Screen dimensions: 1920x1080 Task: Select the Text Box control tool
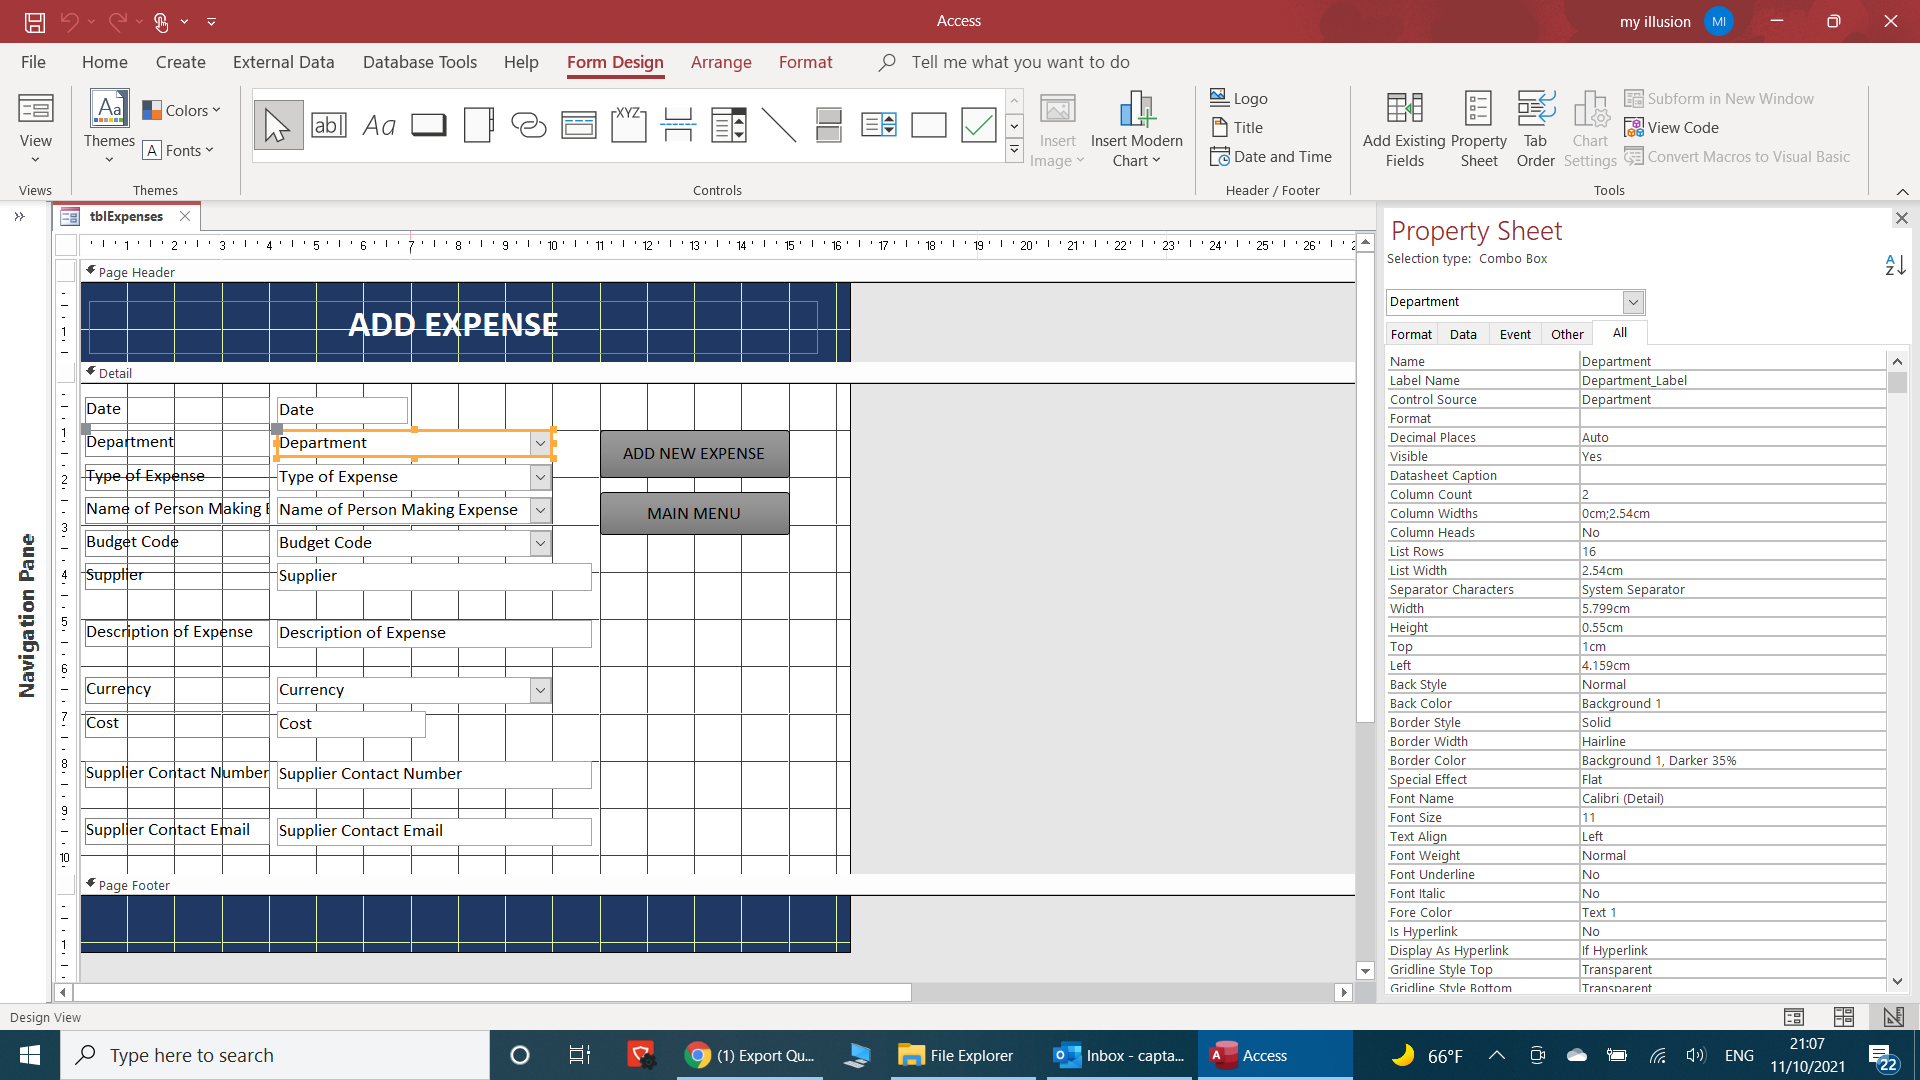(x=329, y=125)
